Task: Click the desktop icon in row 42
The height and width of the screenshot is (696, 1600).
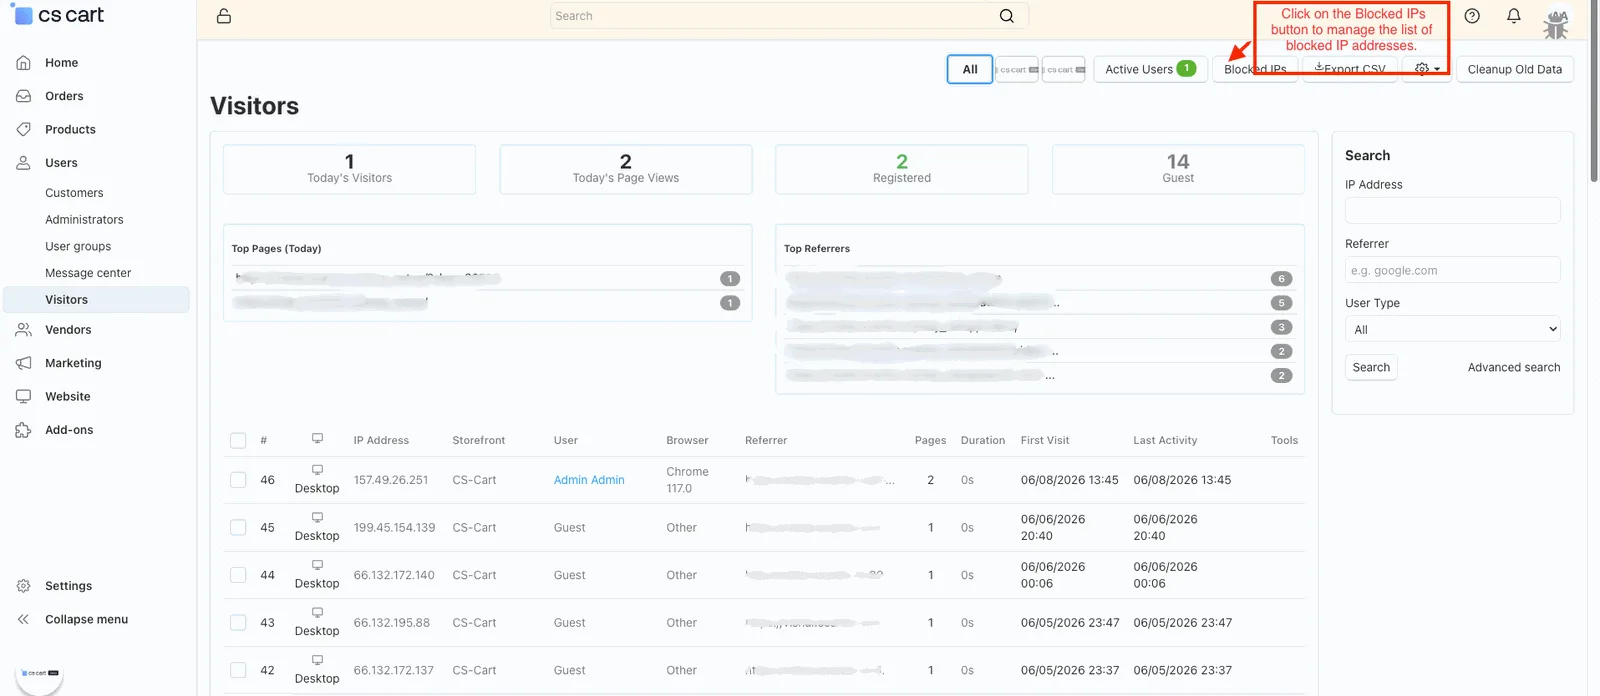Action: pos(317,660)
